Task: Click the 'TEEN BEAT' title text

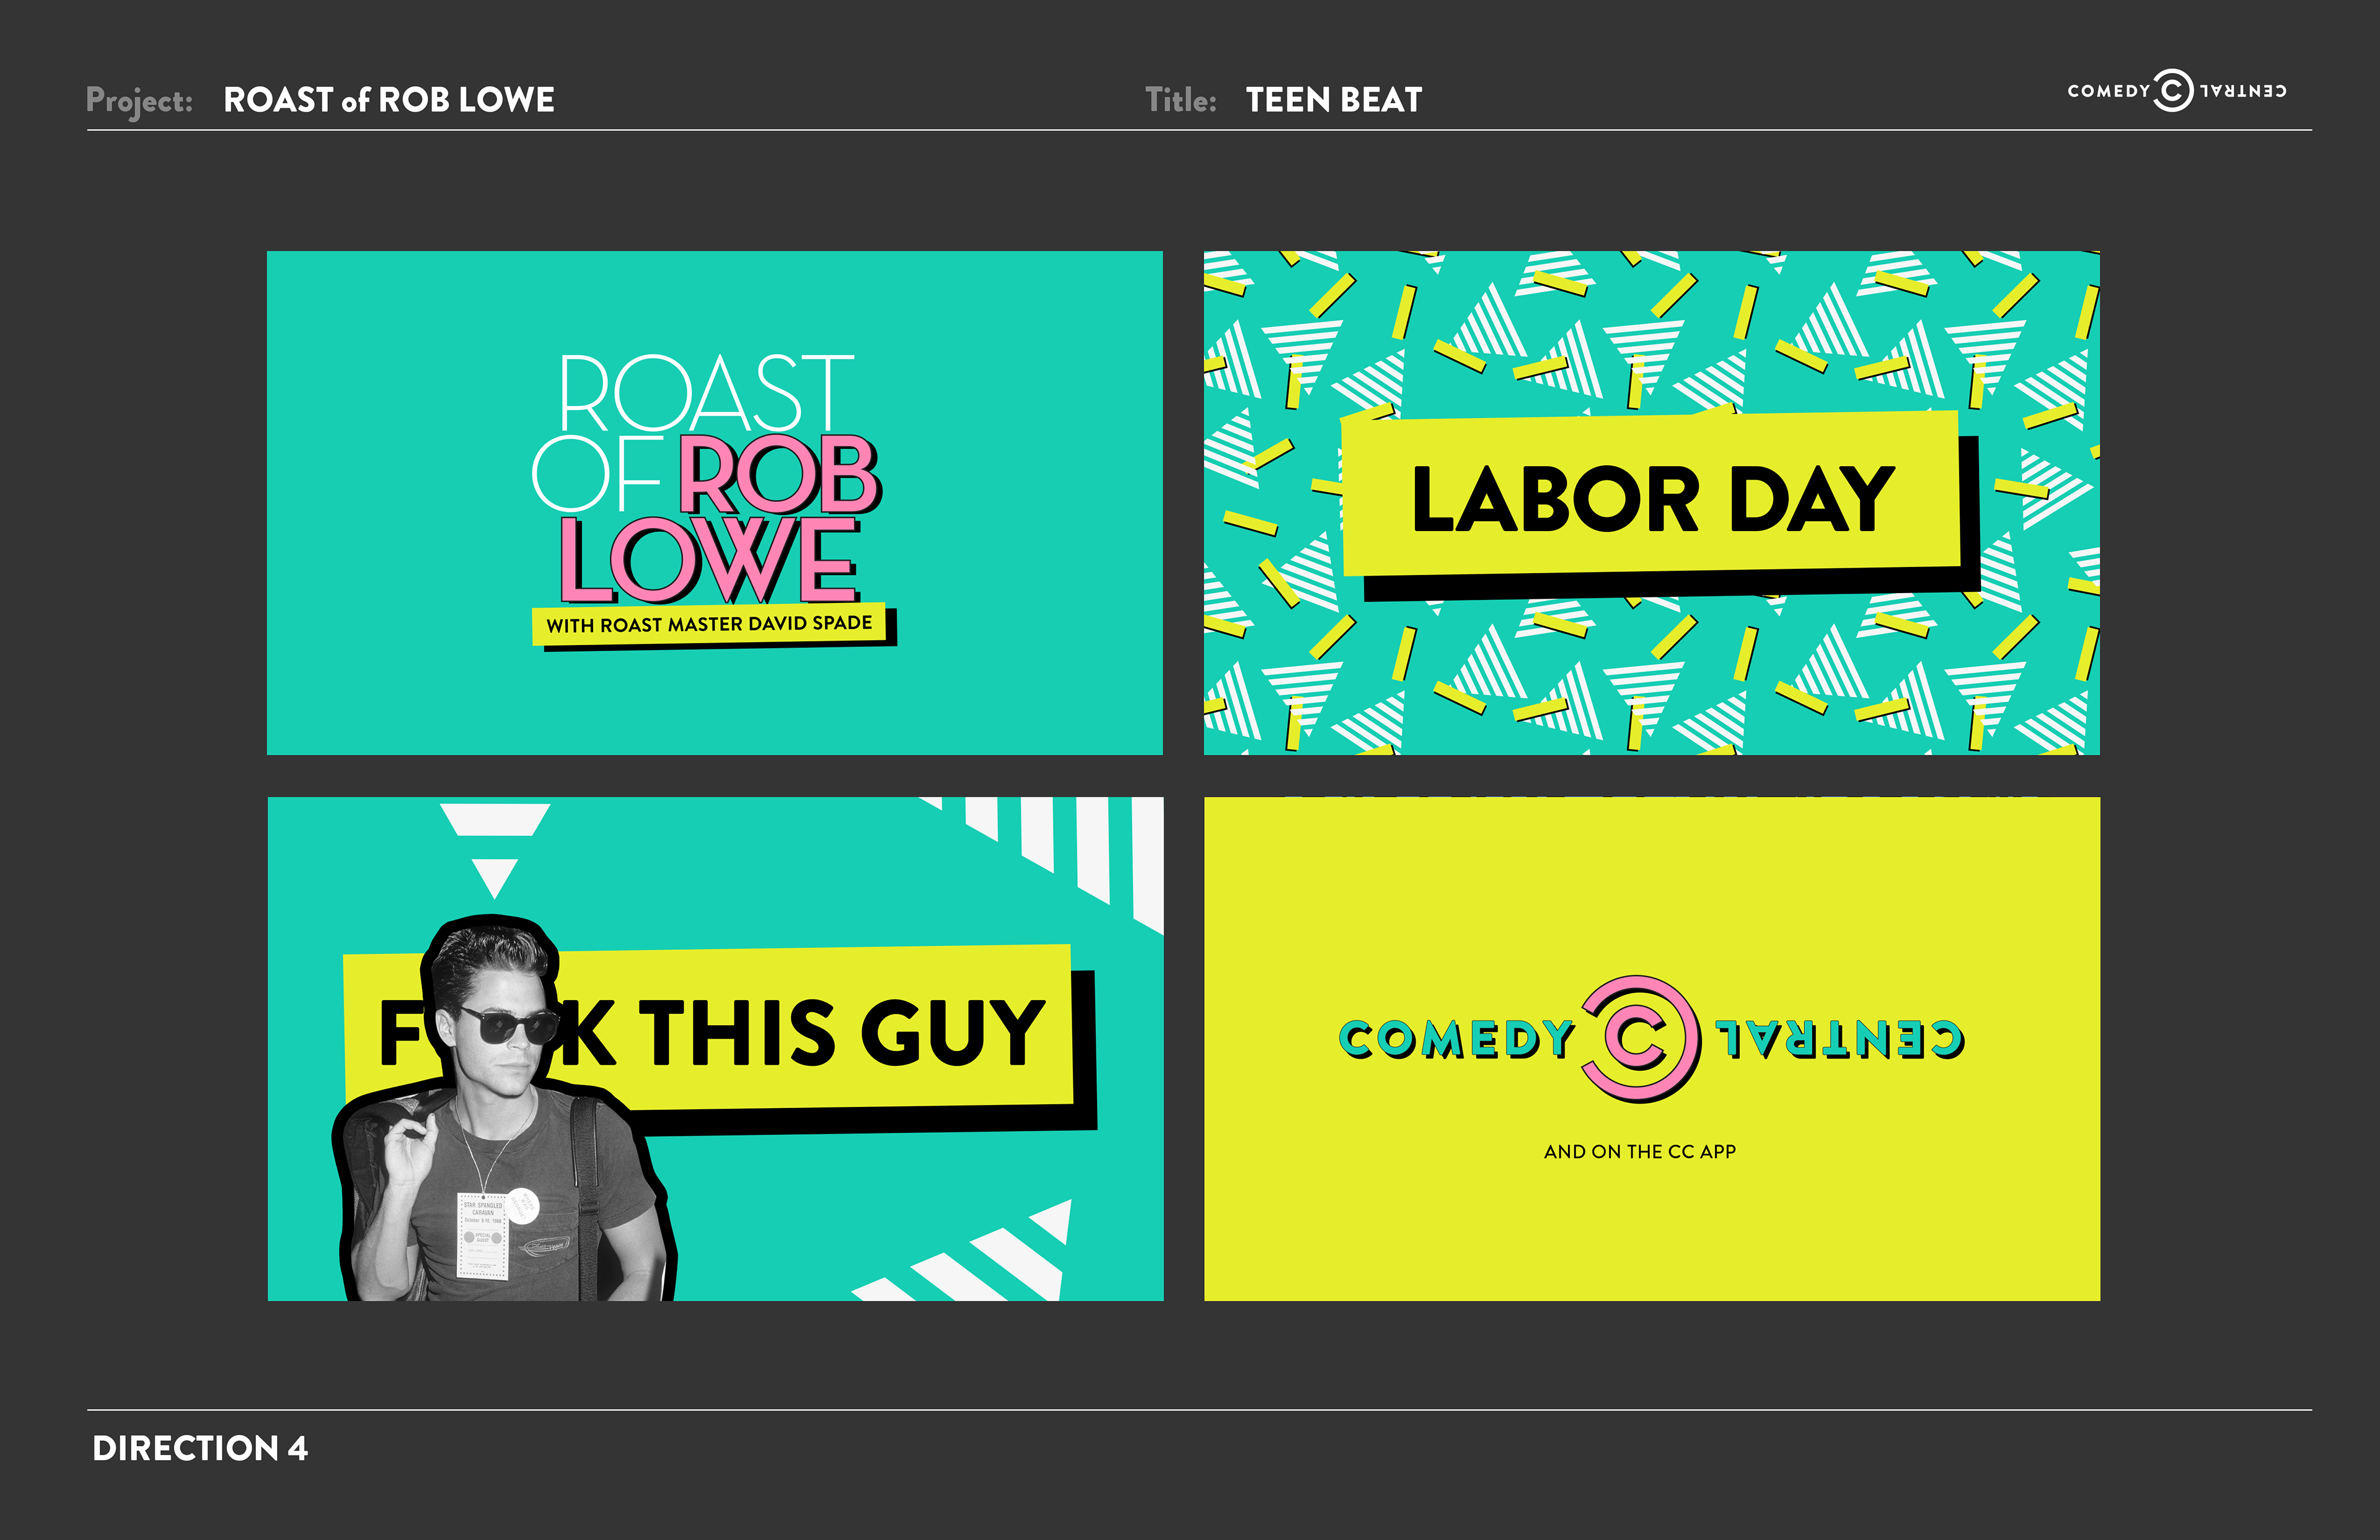Action: click(x=1334, y=100)
